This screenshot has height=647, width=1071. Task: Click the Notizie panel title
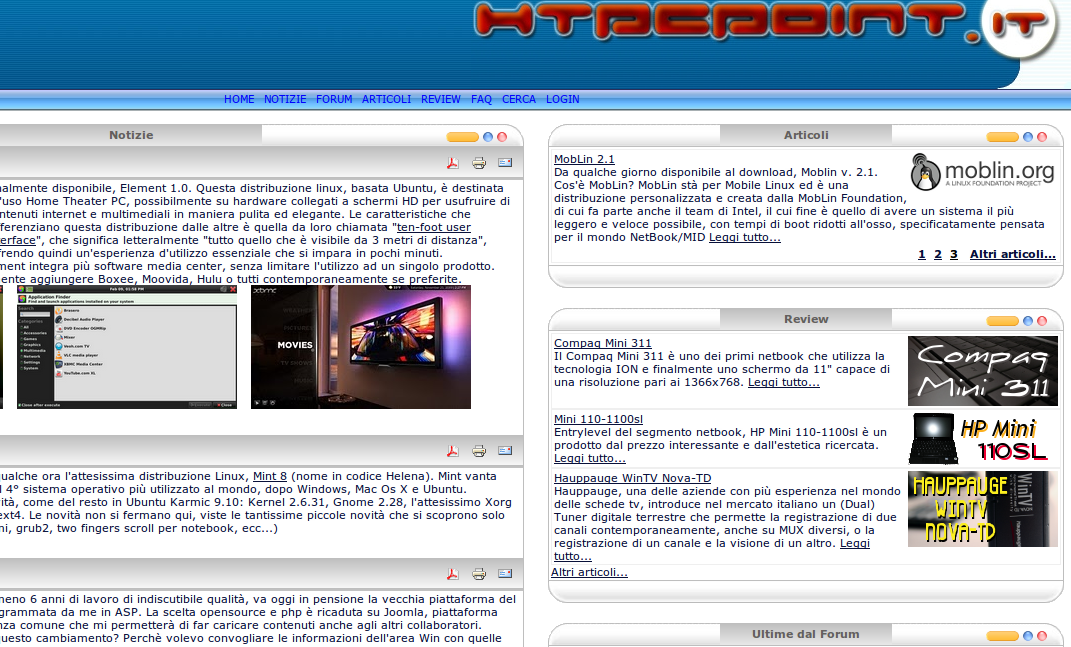pyautogui.click(x=131, y=135)
